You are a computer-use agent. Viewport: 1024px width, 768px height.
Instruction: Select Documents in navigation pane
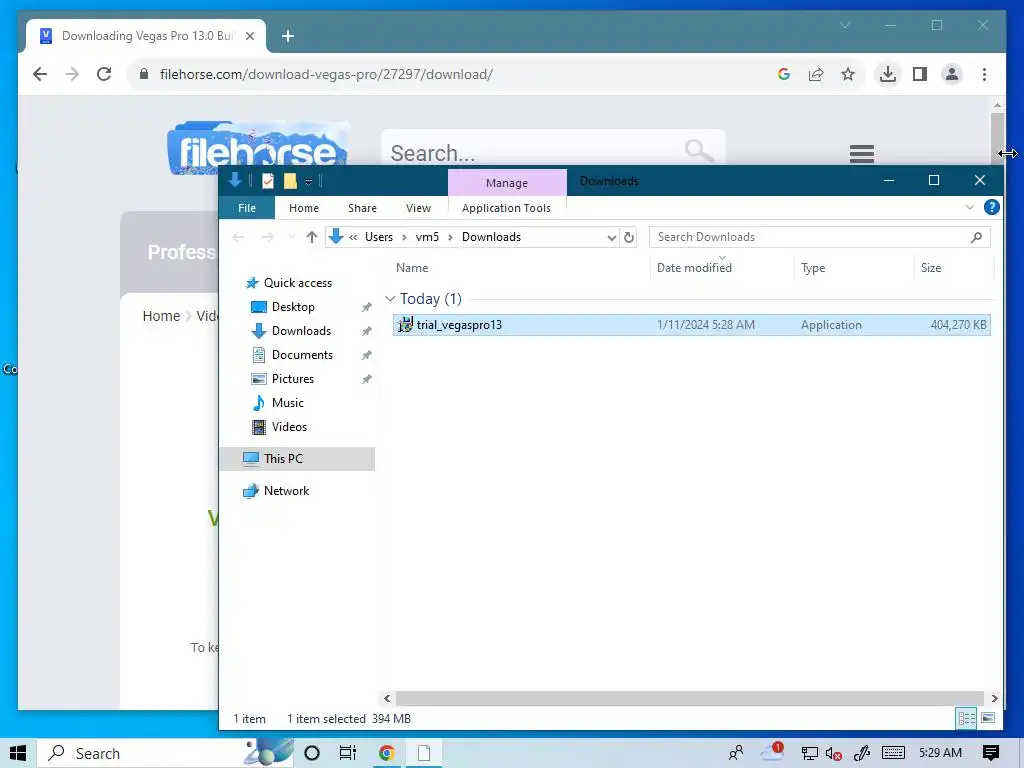click(302, 355)
